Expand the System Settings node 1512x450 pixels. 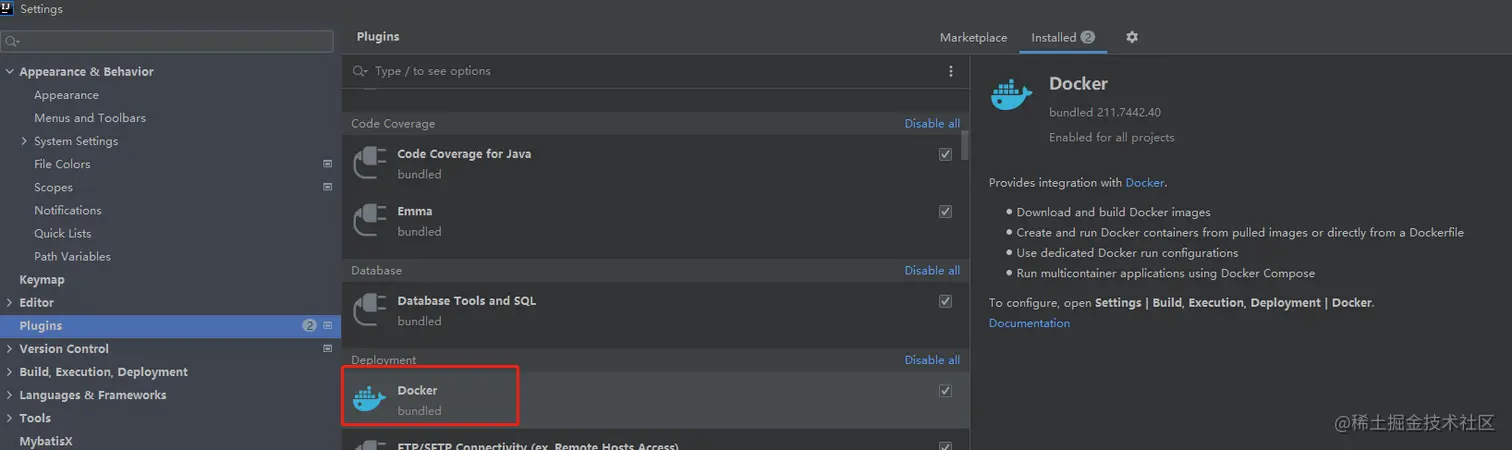pyautogui.click(x=24, y=141)
